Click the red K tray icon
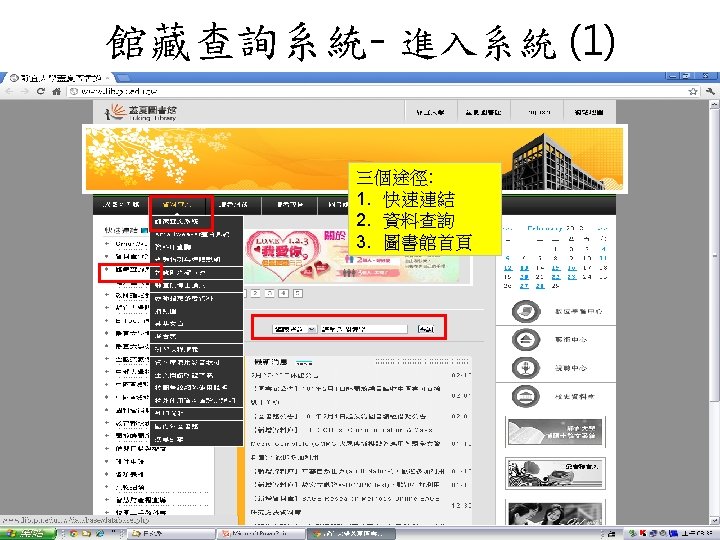The width and height of the screenshot is (720, 540). tap(642, 533)
